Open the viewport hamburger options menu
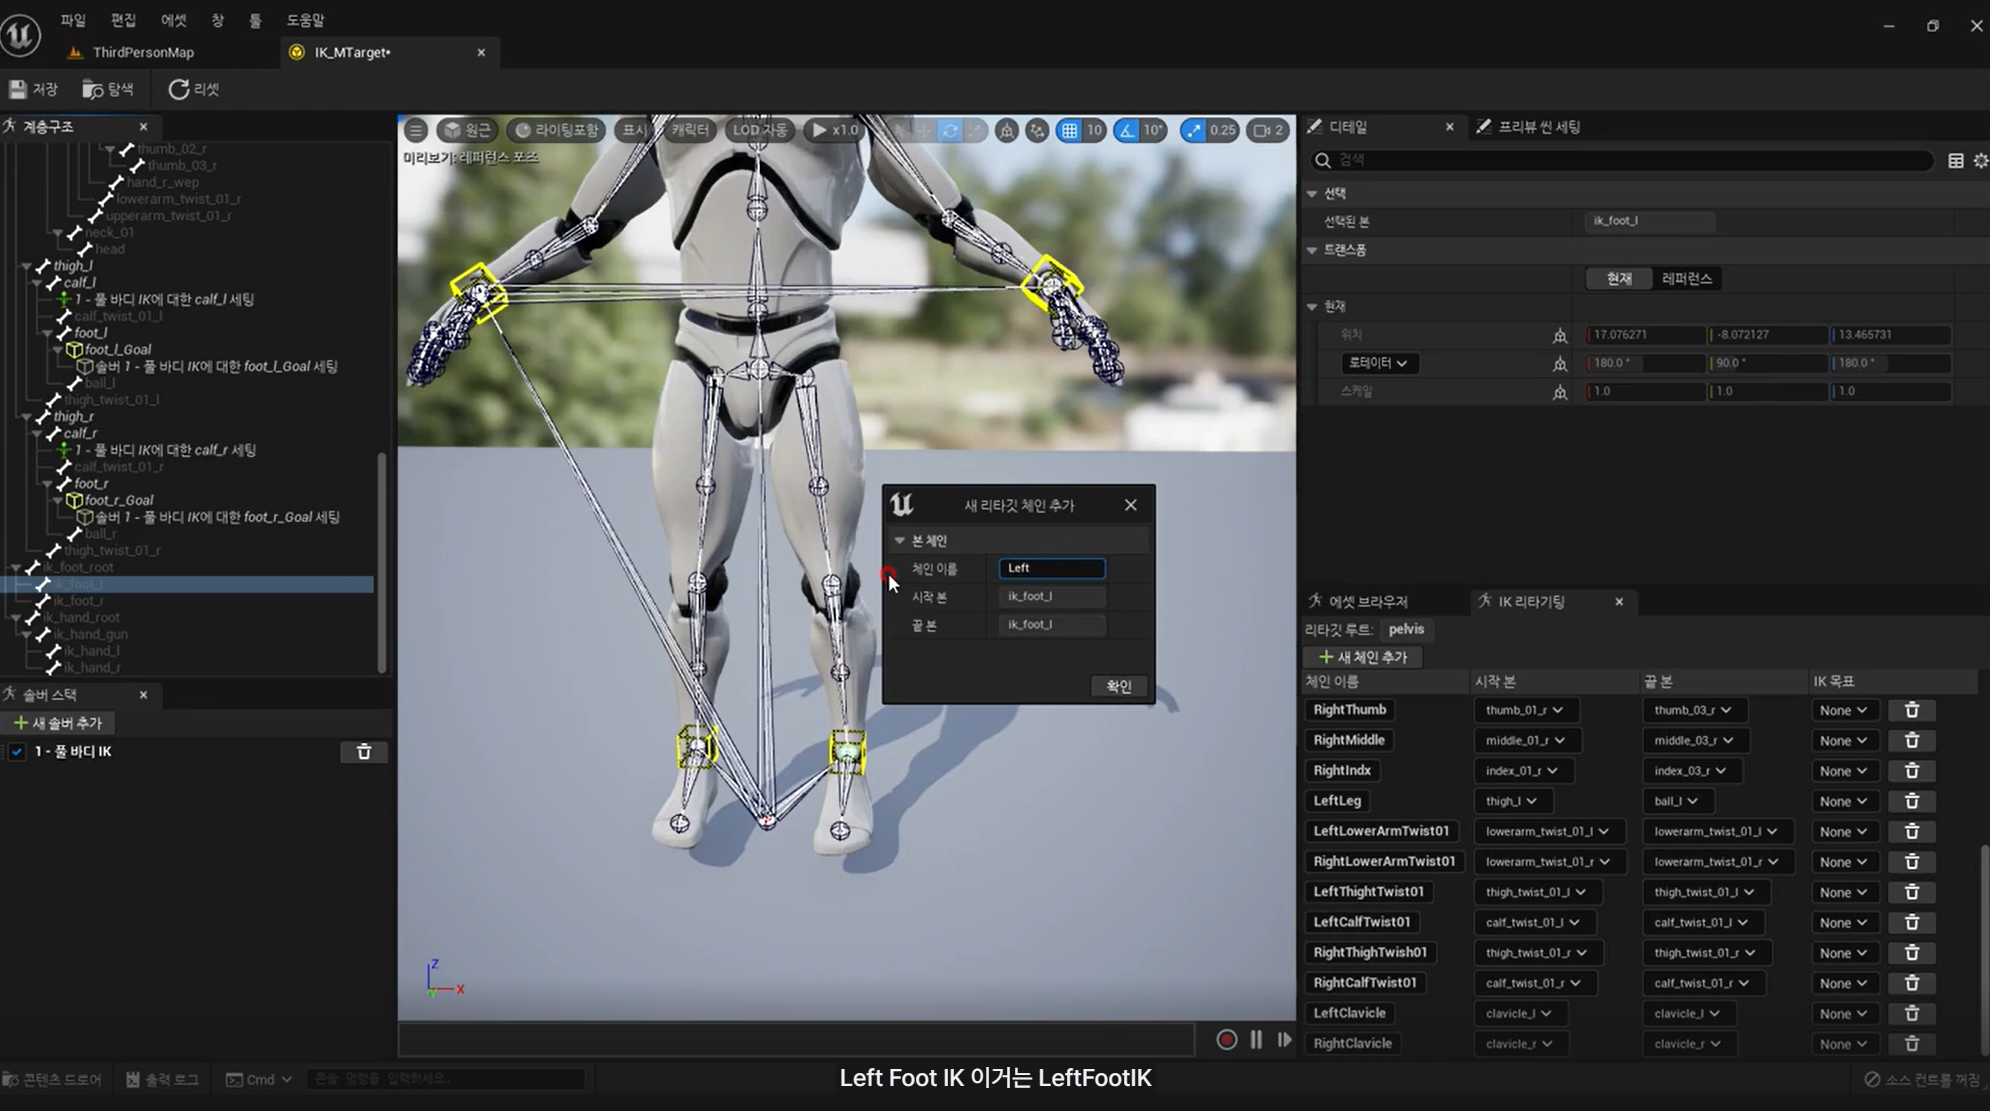The image size is (1990, 1111). tap(416, 130)
